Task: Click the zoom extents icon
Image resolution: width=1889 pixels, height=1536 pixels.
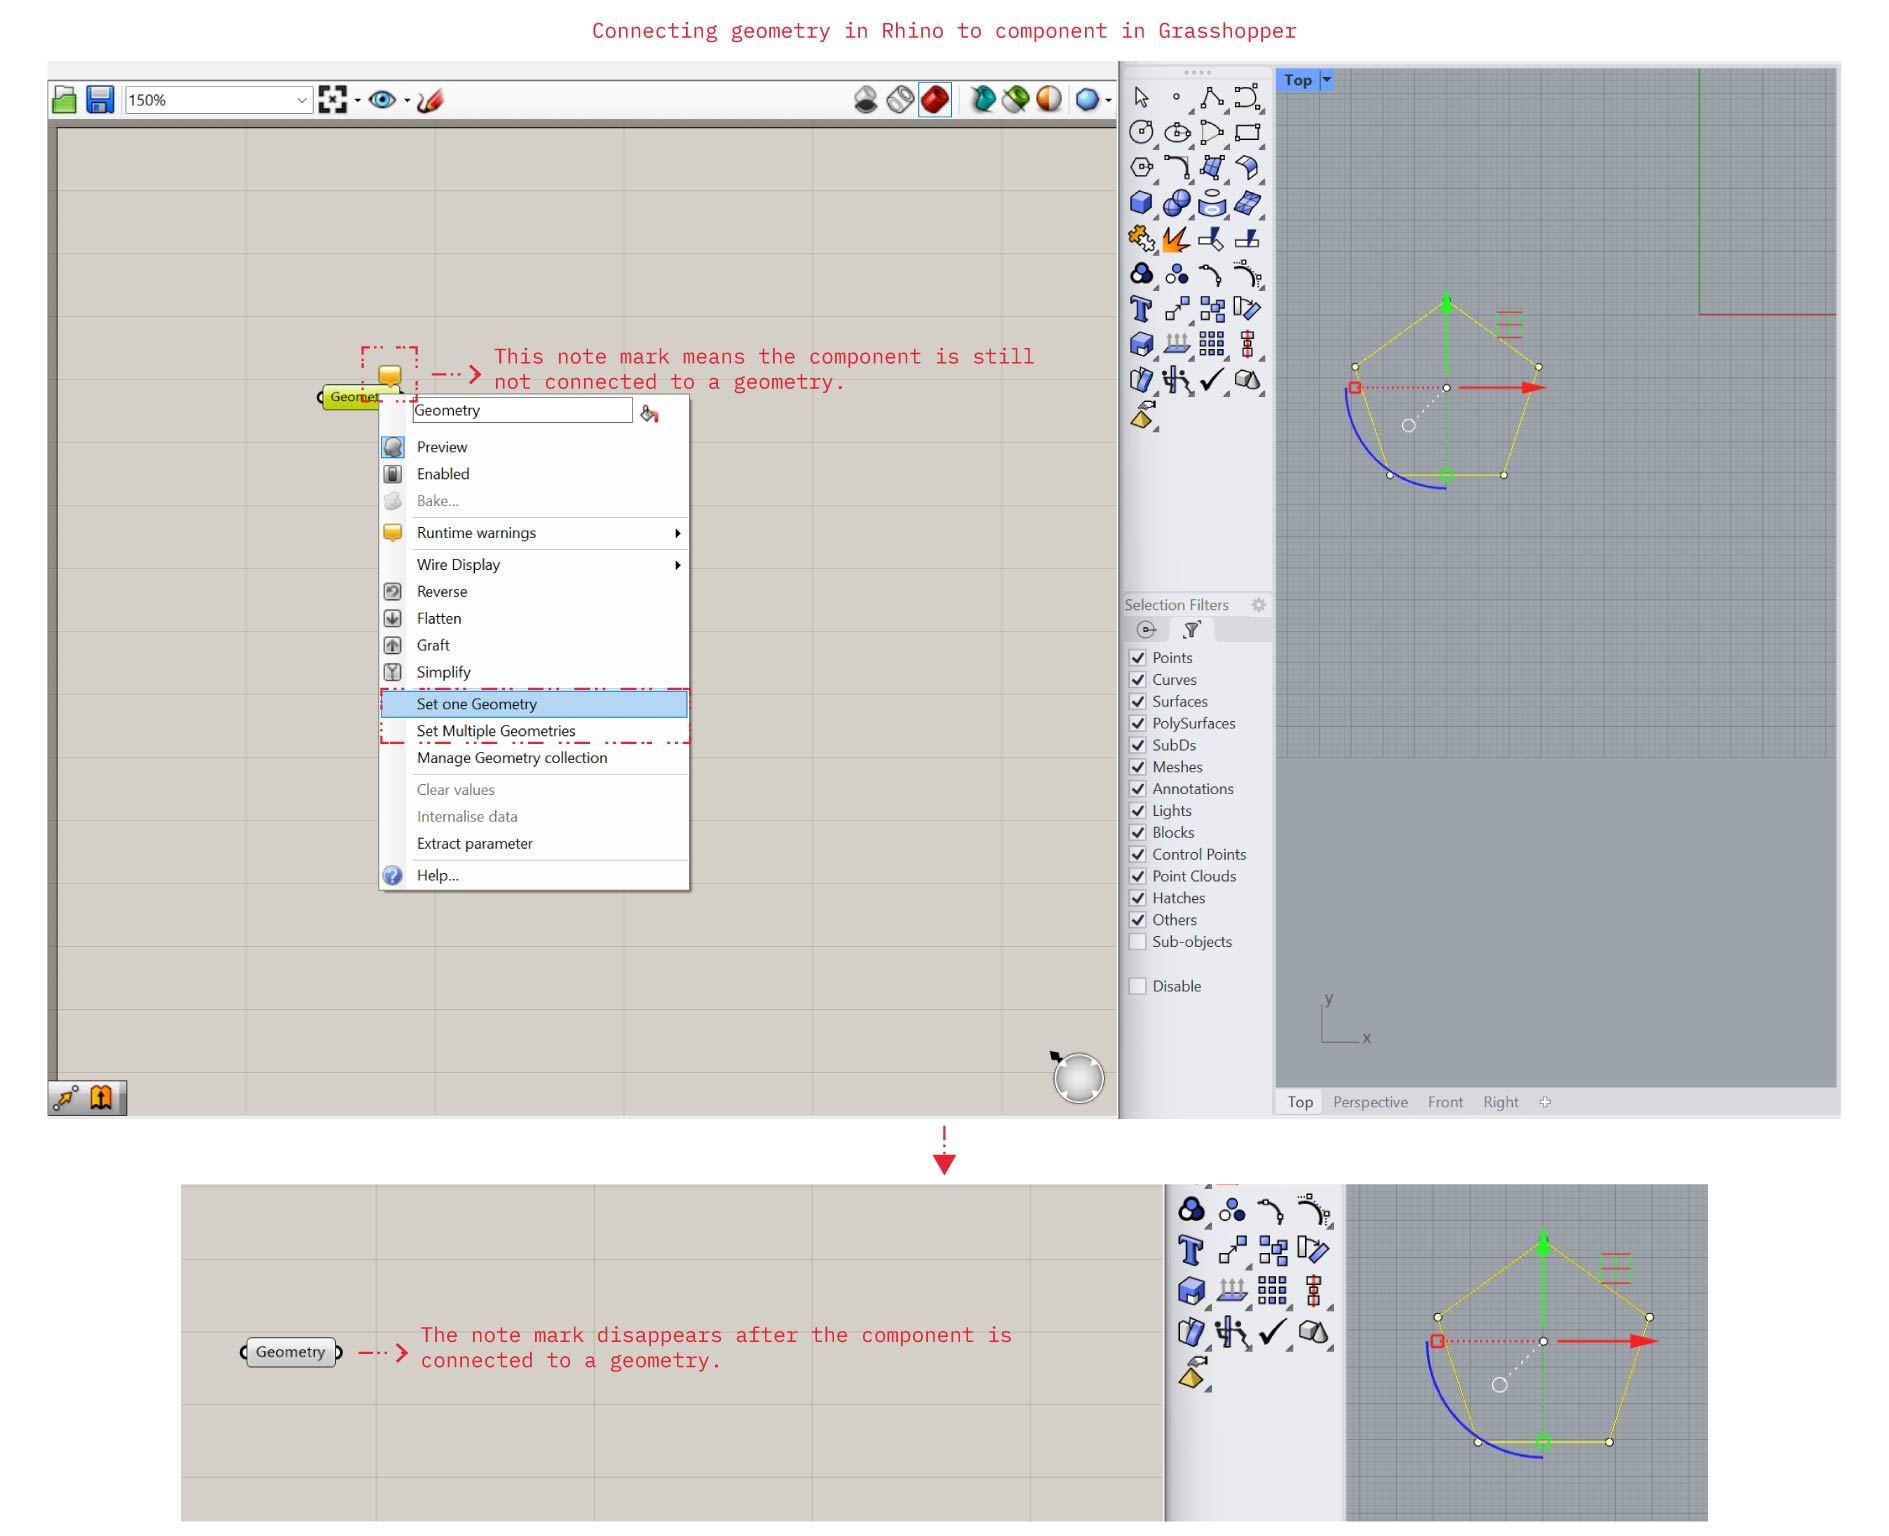Action: coord(332,100)
